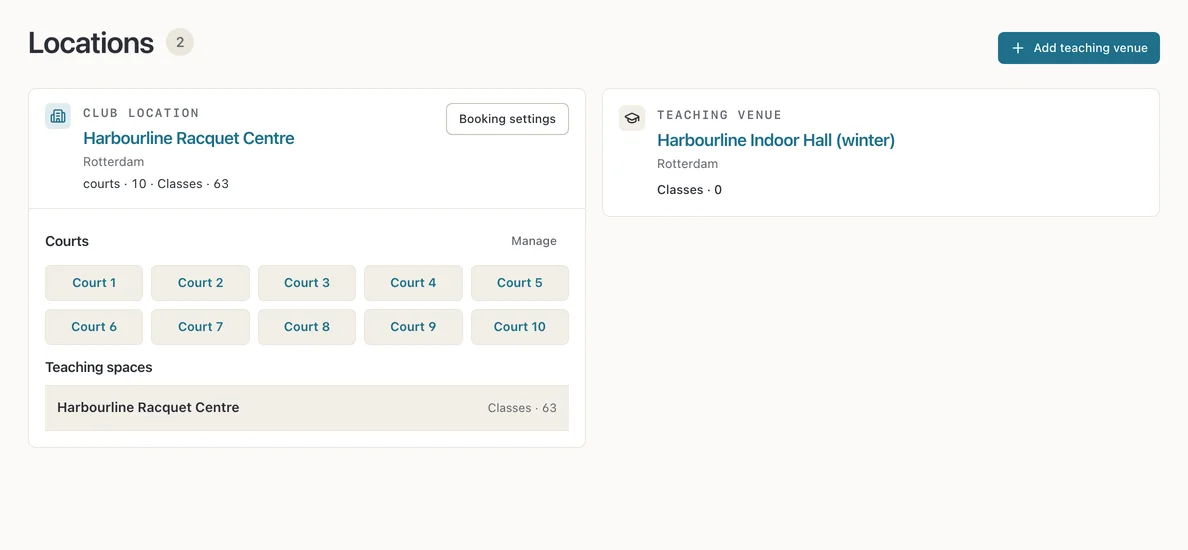Select Court 3
The image size is (1188, 550).
(x=307, y=283)
